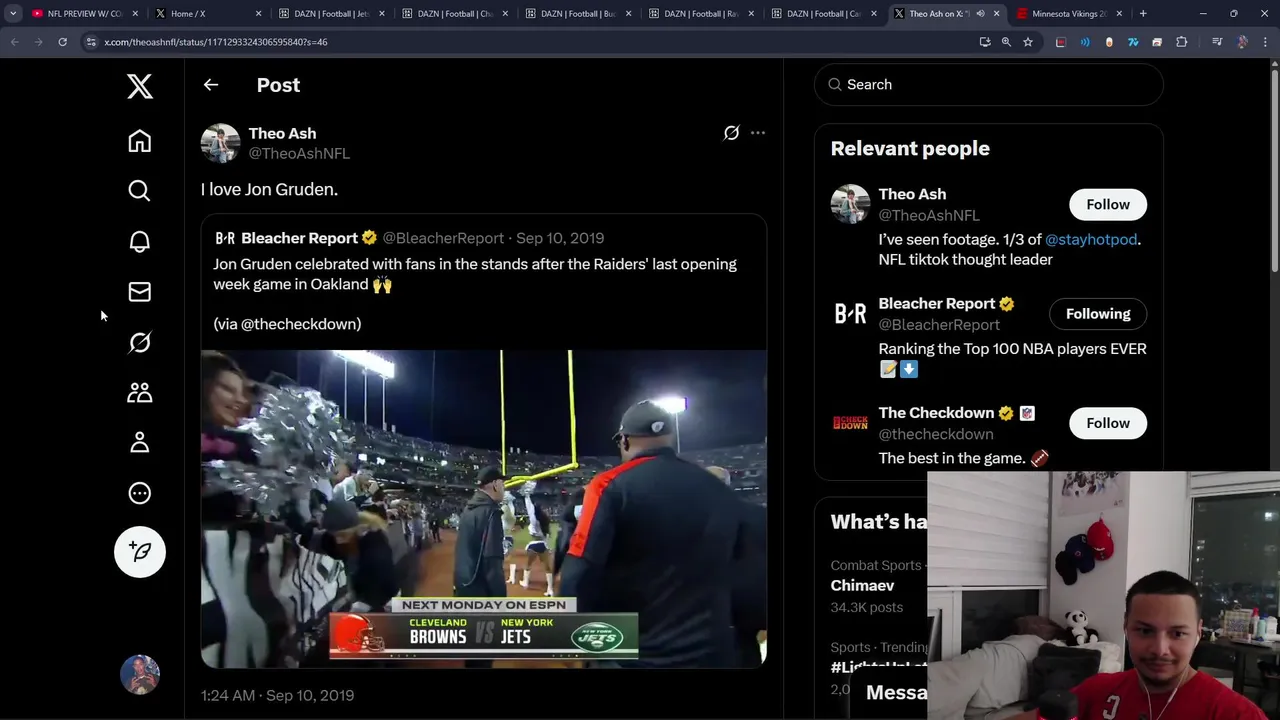The width and height of the screenshot is (1280, 720).
Task: Open the Chimaev trending topic
Action: point(862,586)
